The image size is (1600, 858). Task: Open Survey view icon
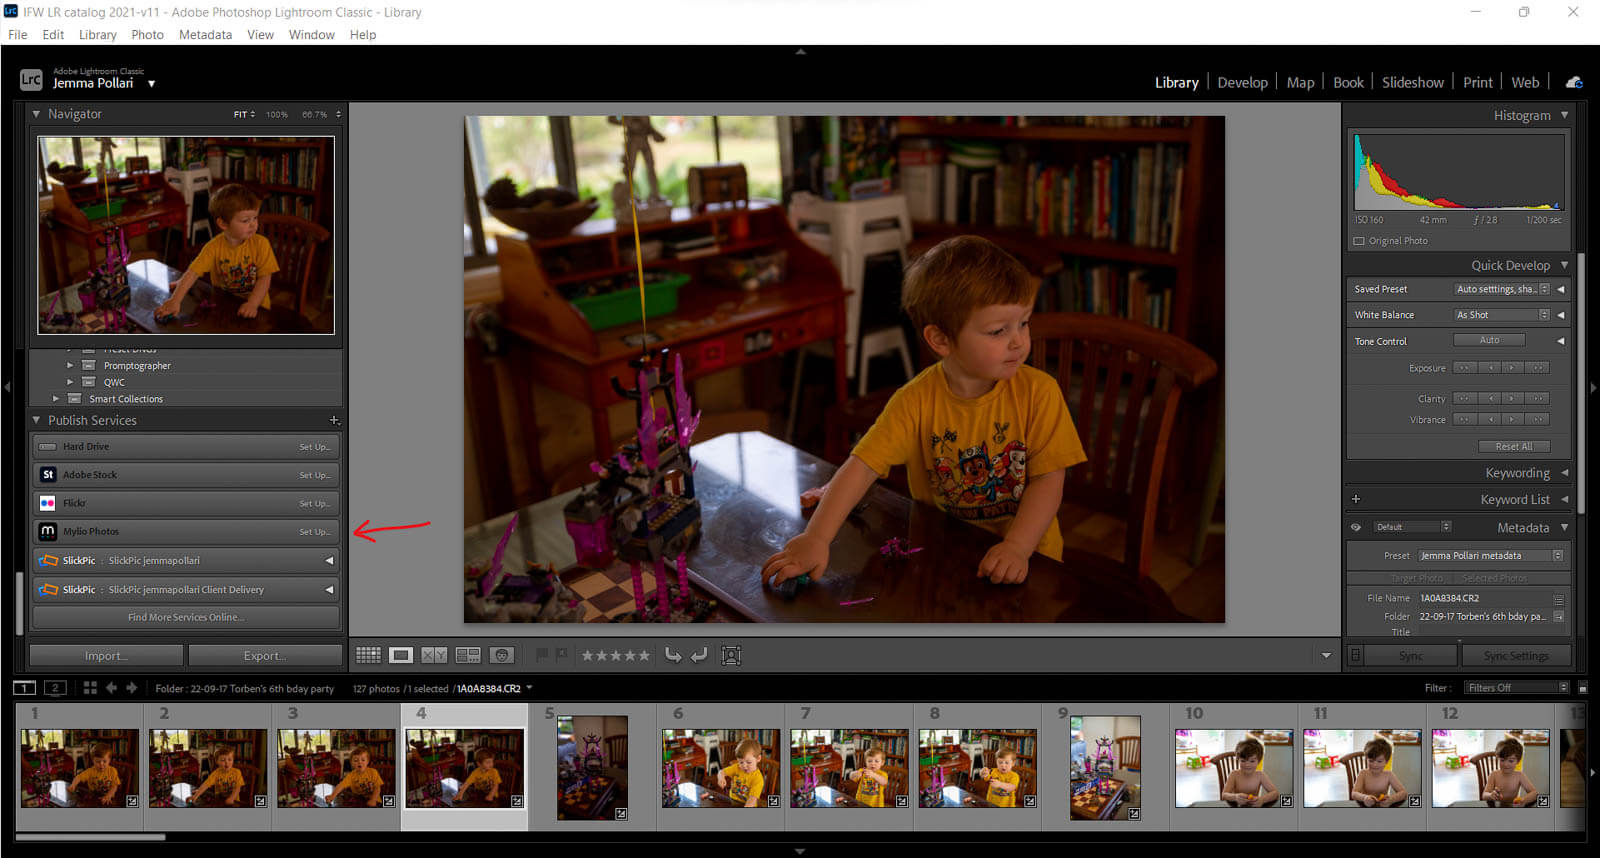tap(468, 655)
